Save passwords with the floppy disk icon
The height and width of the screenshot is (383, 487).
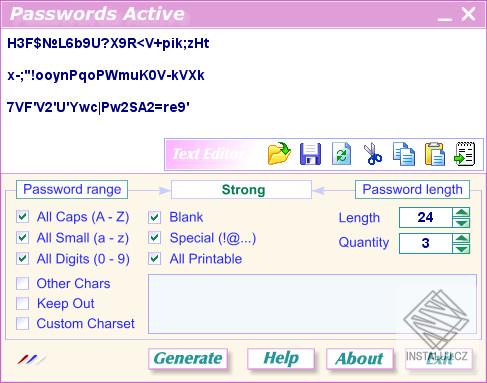(310, 154)
